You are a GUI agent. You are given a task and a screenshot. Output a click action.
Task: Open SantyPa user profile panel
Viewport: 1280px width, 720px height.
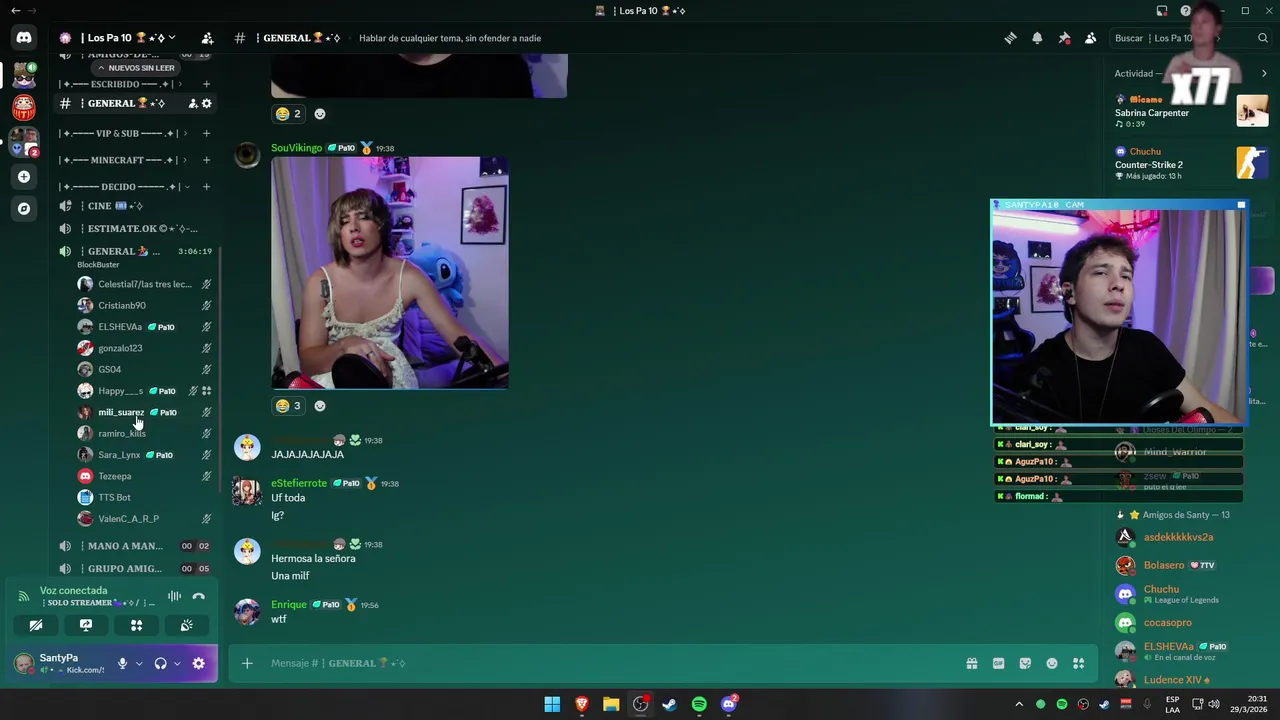(60, 663)
